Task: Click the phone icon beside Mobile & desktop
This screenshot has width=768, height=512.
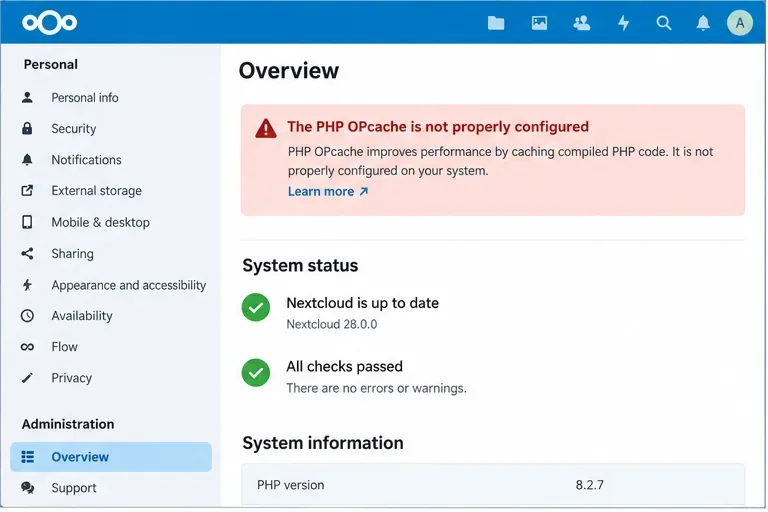Action: click(27, 222)
